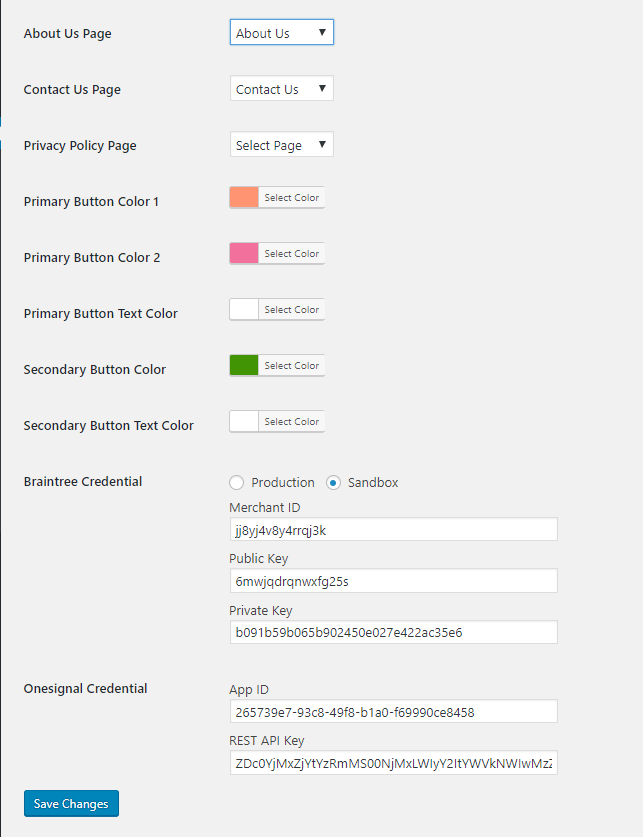Open the About Us Page dropdown
Viewport: 643px width, 837px height.
coord(281,31)
